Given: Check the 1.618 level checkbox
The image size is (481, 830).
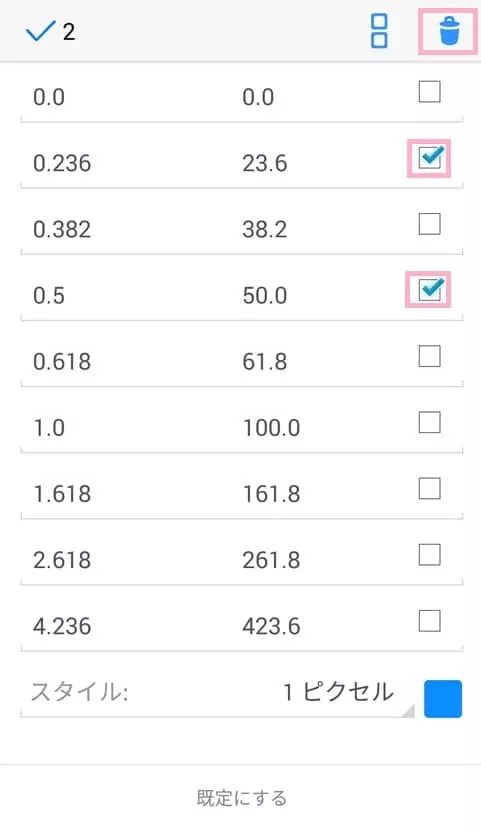Looking at the screenshot, I should [430, 489].
